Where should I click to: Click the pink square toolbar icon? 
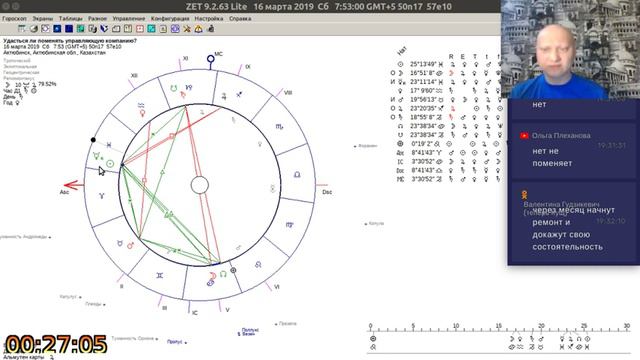140,29
